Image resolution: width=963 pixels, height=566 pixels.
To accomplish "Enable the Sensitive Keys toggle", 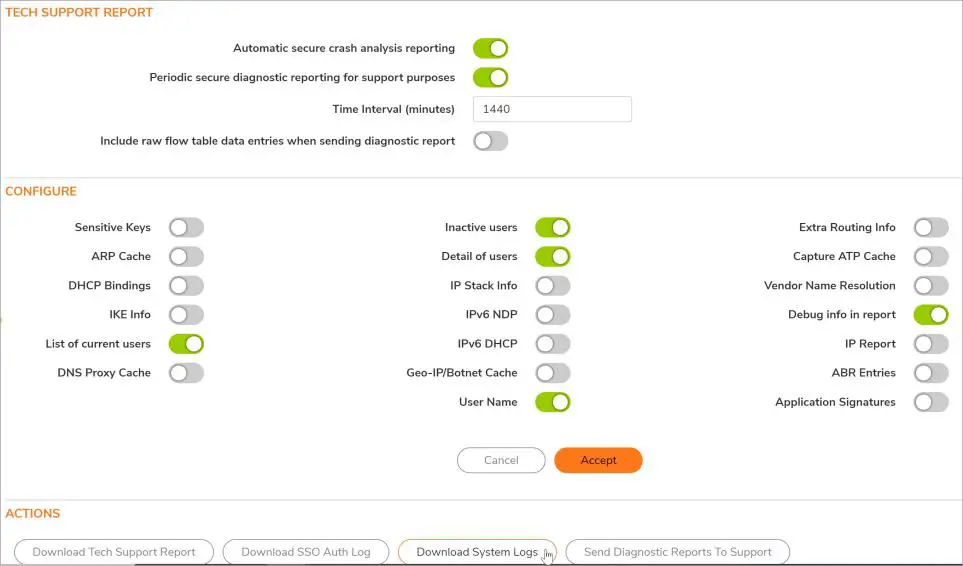I will (x=186, y=228).
